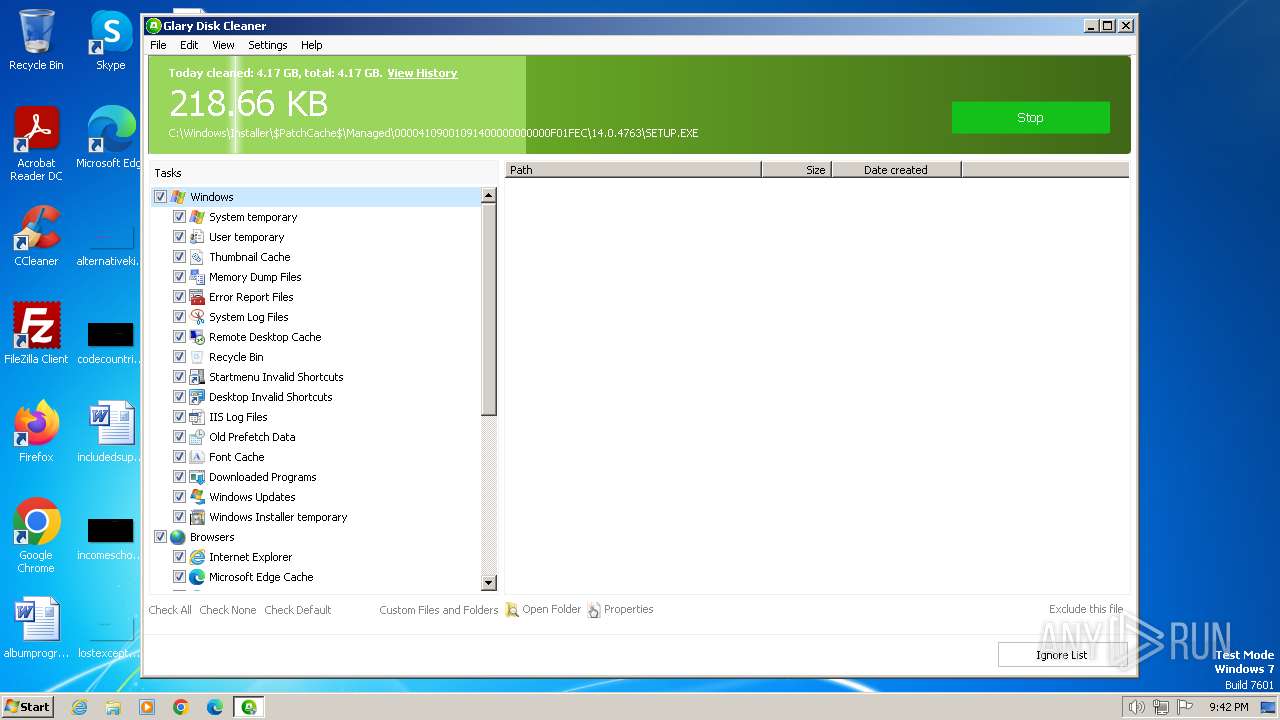1280x720 pixels.
Task: Click the Remote Desktop Cache icon
Action: point(197,337)
